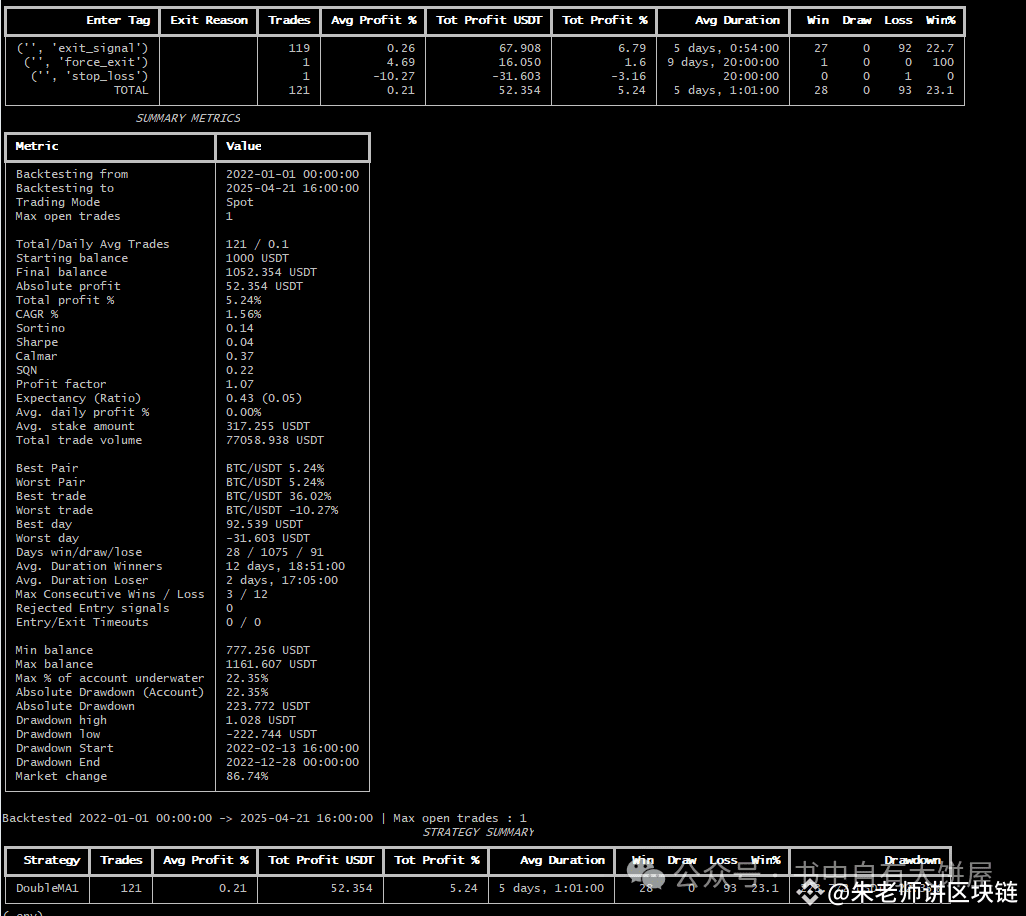Select the Calmar value 0.37
The image size is (1026, 916).
(x=239, y=357)
